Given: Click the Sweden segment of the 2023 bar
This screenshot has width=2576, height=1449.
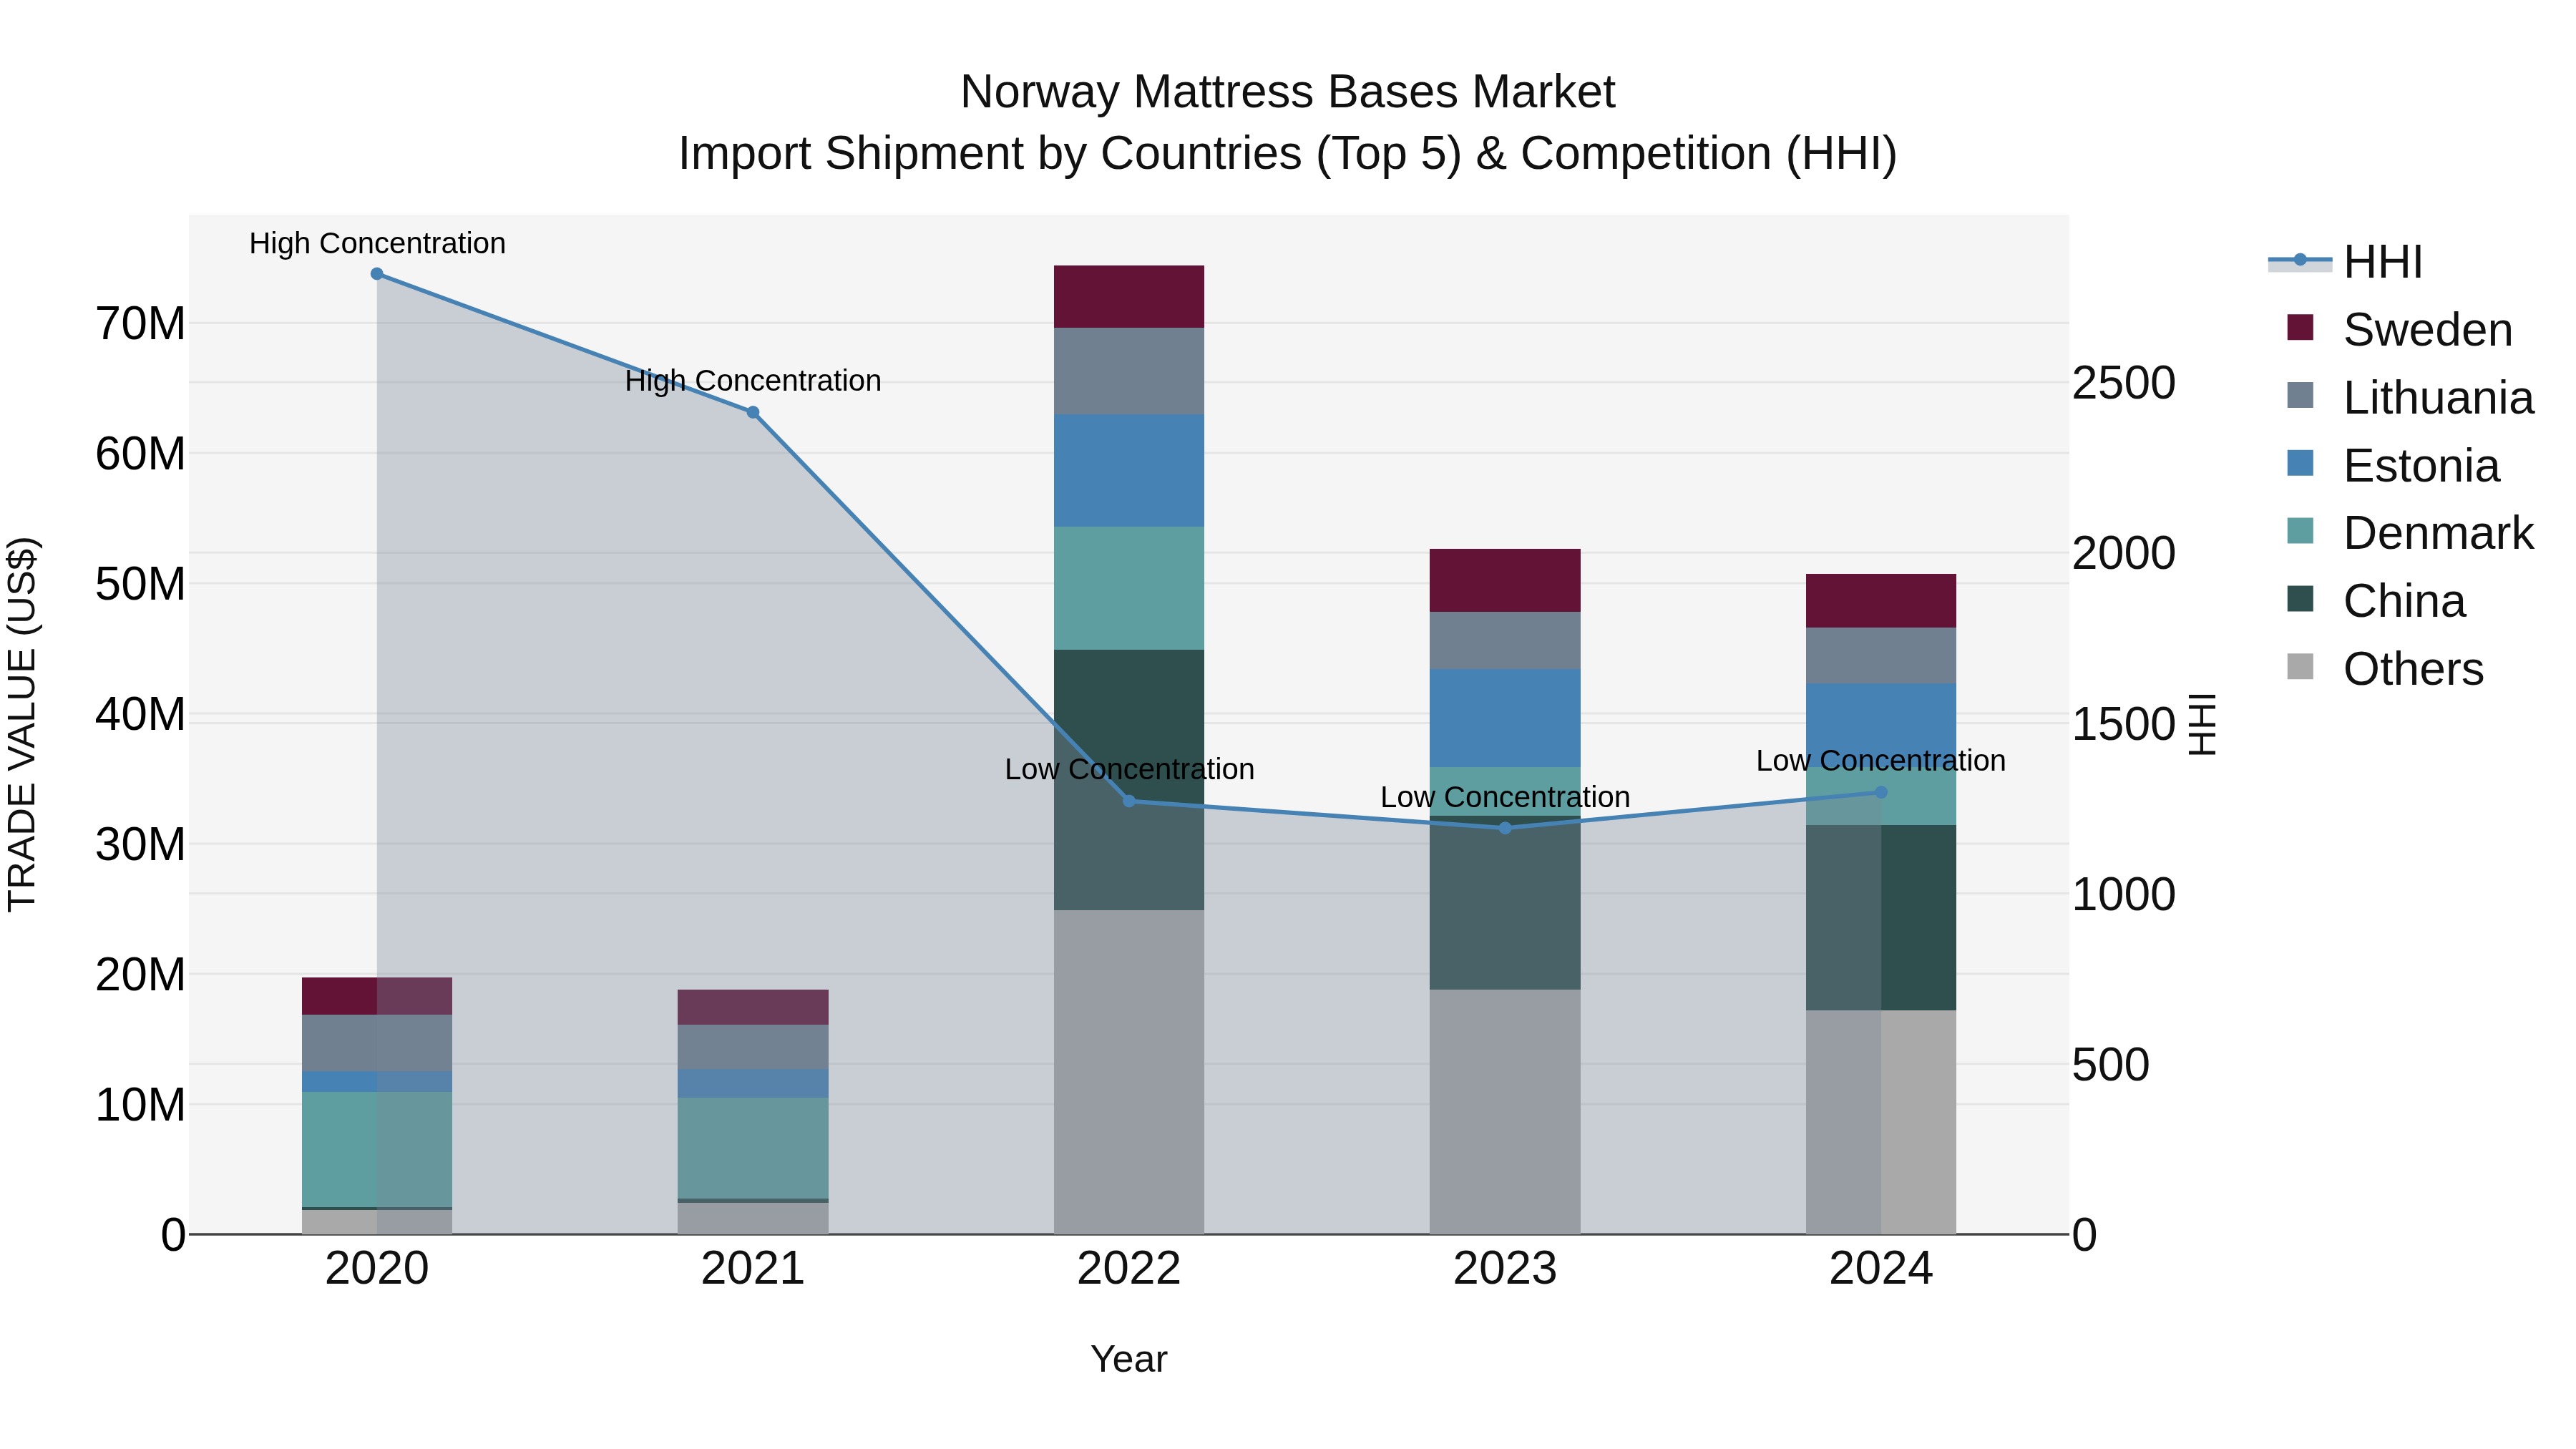Looking at the screenshot, I should [x=1505, y=580].
